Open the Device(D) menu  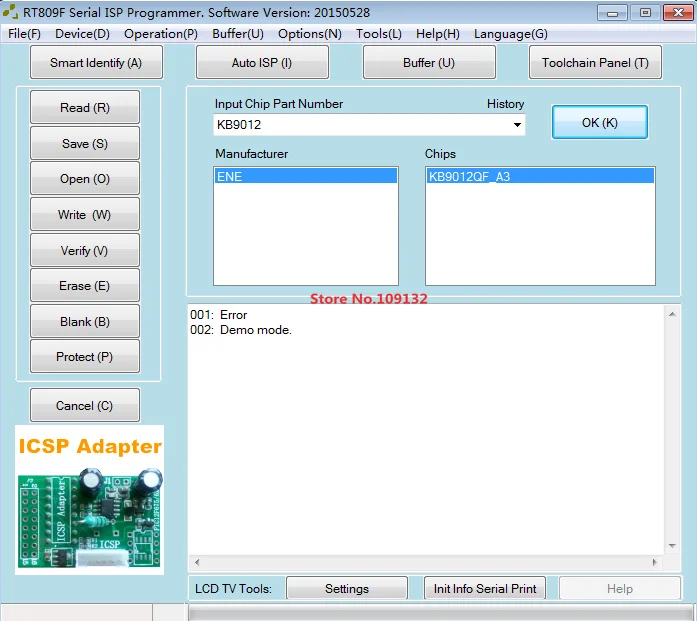point(82,34)
